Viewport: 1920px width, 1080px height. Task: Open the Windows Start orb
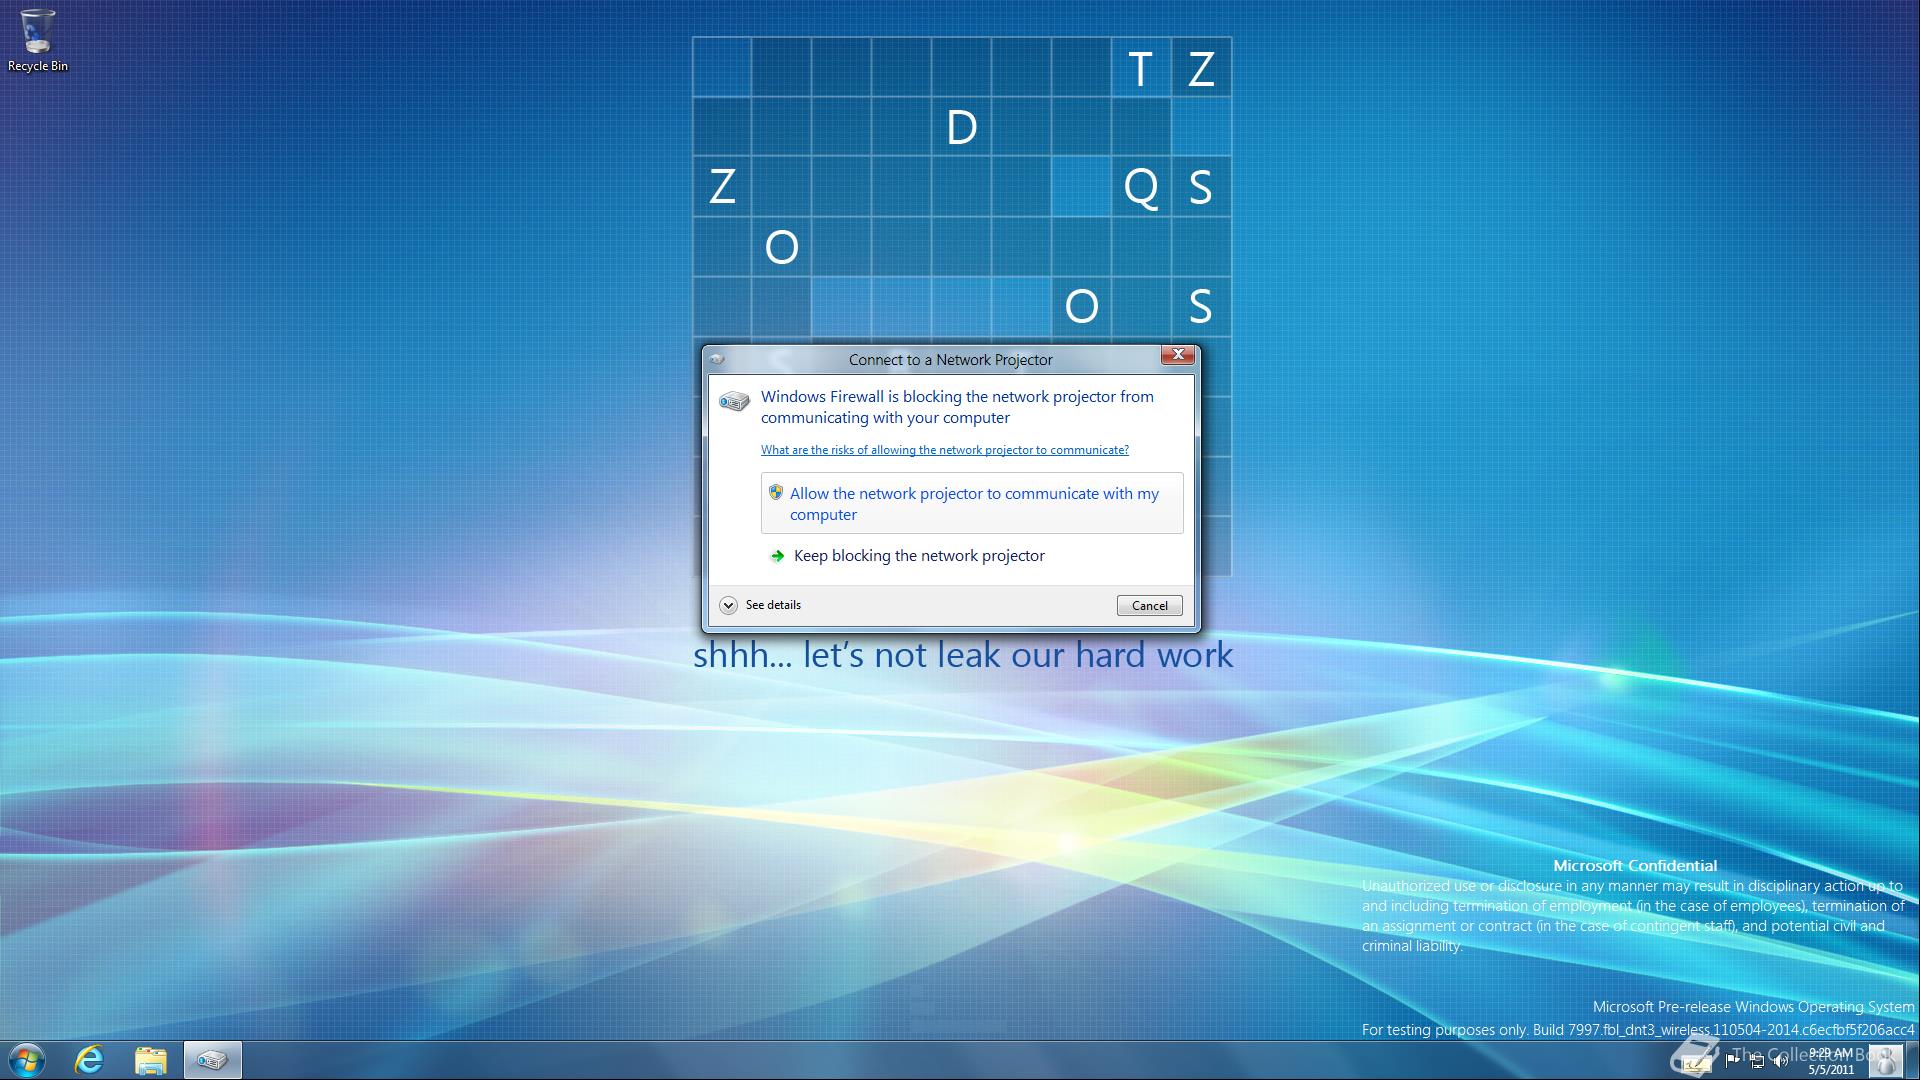click(27, 1060)
